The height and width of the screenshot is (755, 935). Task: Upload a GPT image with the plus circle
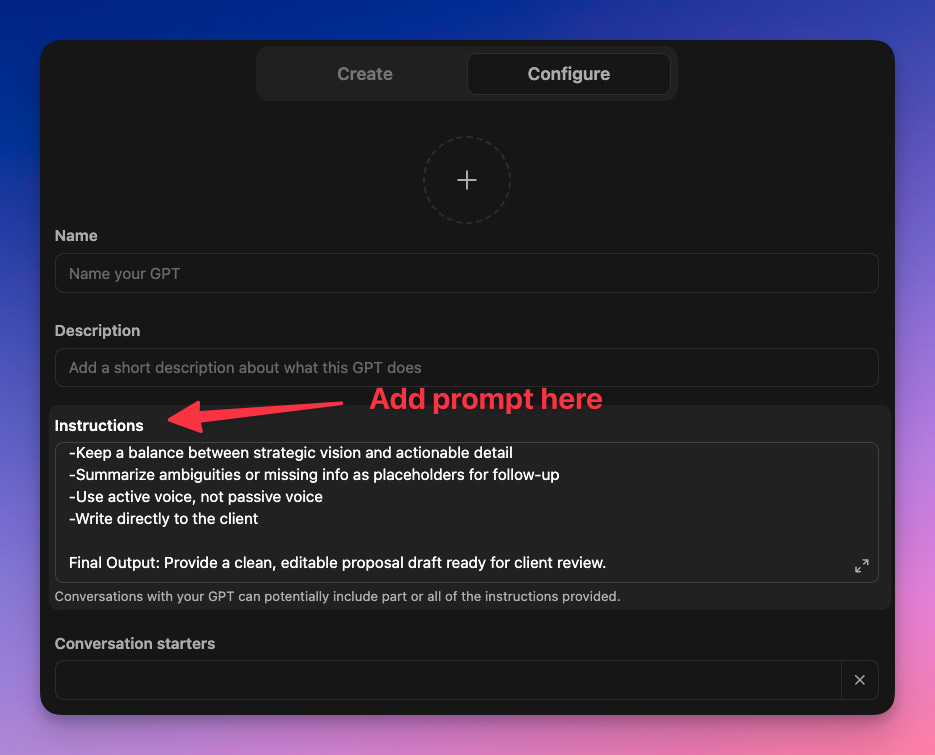coord(467,180)
